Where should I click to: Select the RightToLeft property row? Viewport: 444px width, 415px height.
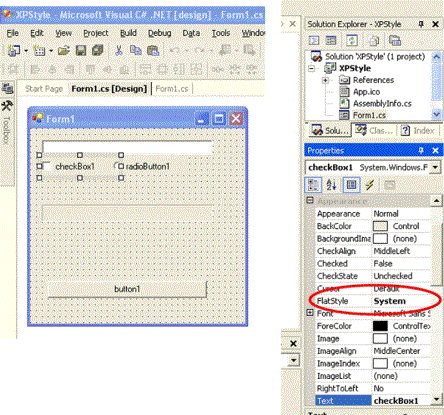coord(373,388)
